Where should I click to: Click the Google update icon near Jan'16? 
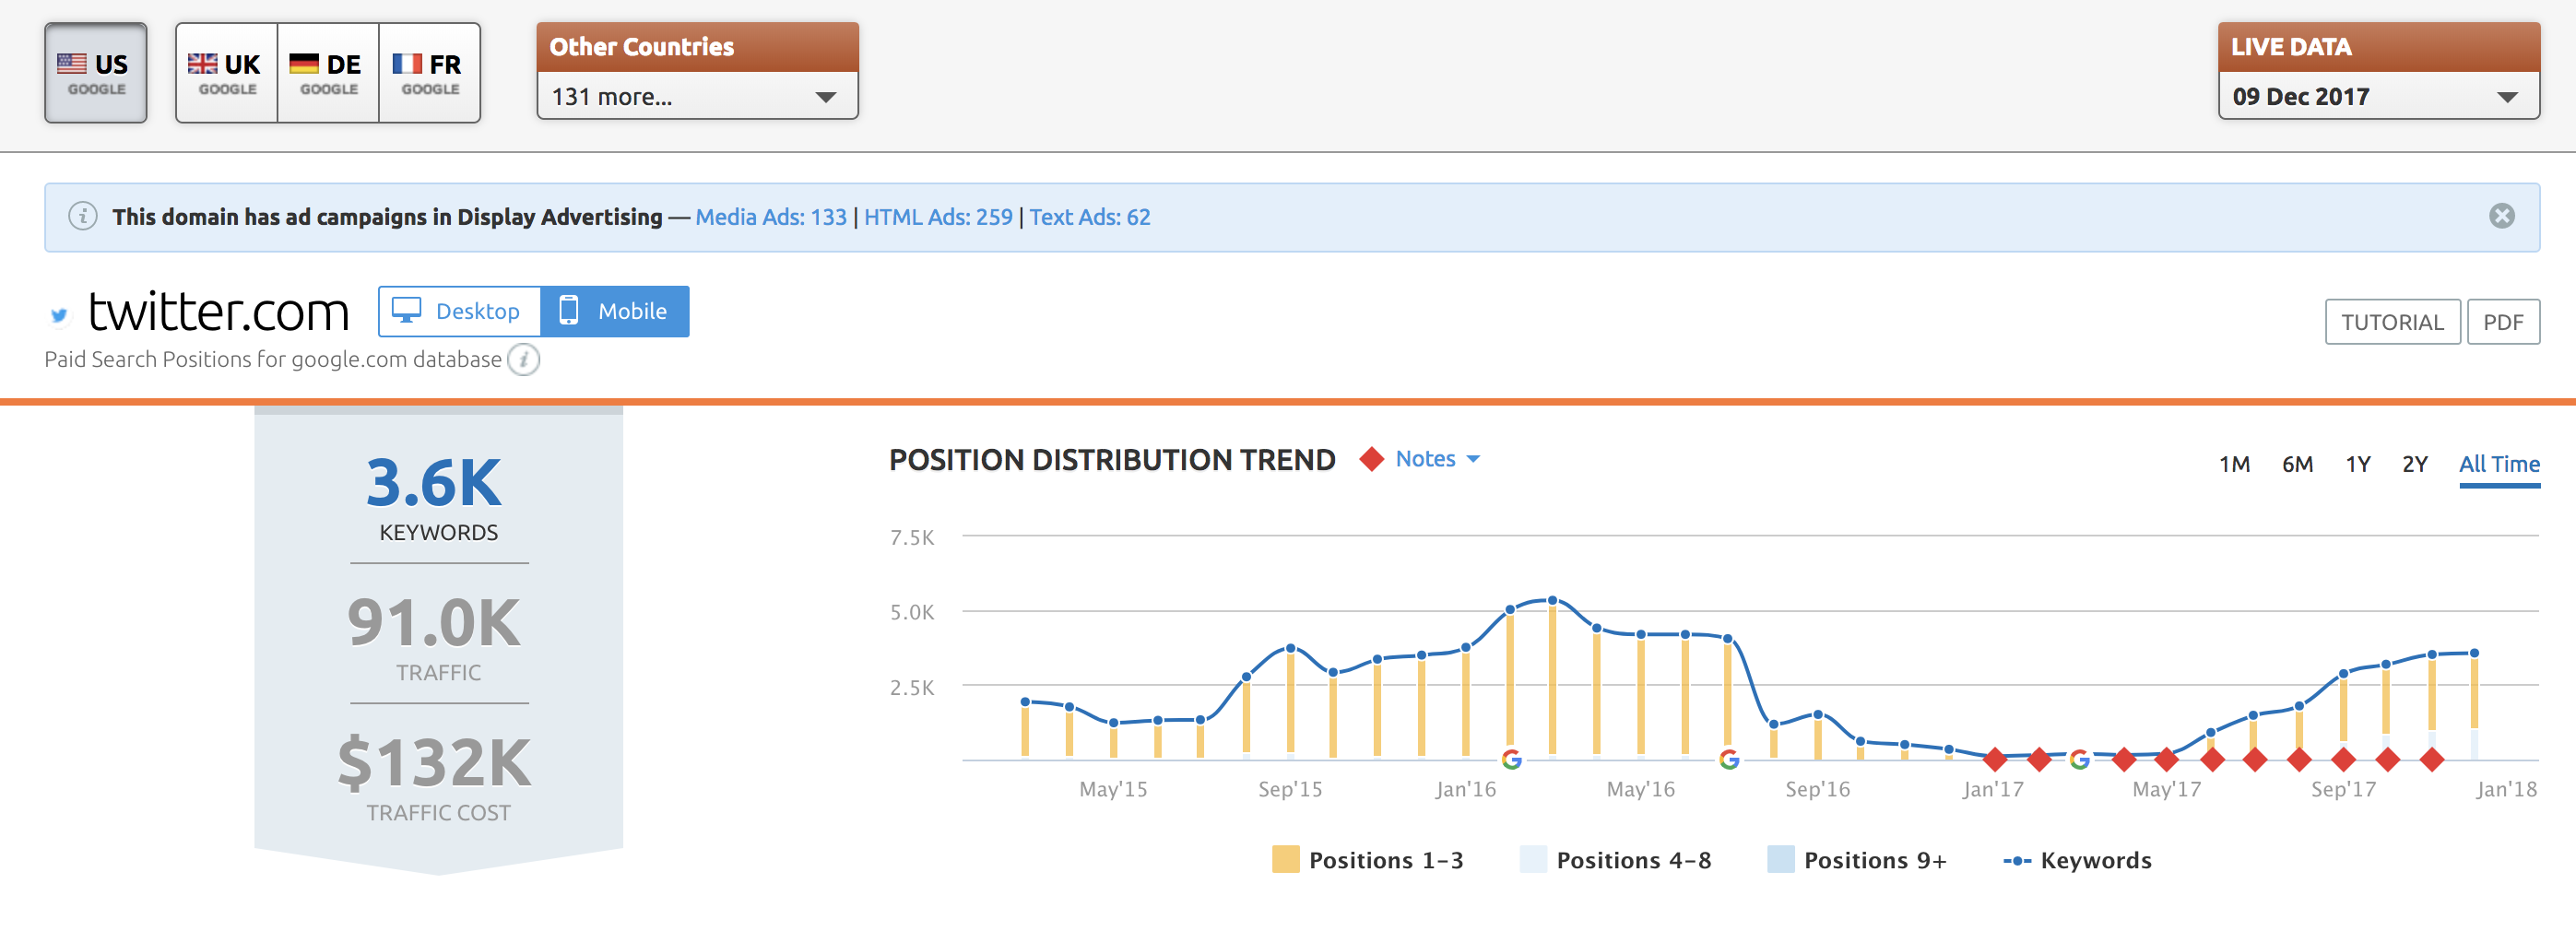(x=1511, y=759)
